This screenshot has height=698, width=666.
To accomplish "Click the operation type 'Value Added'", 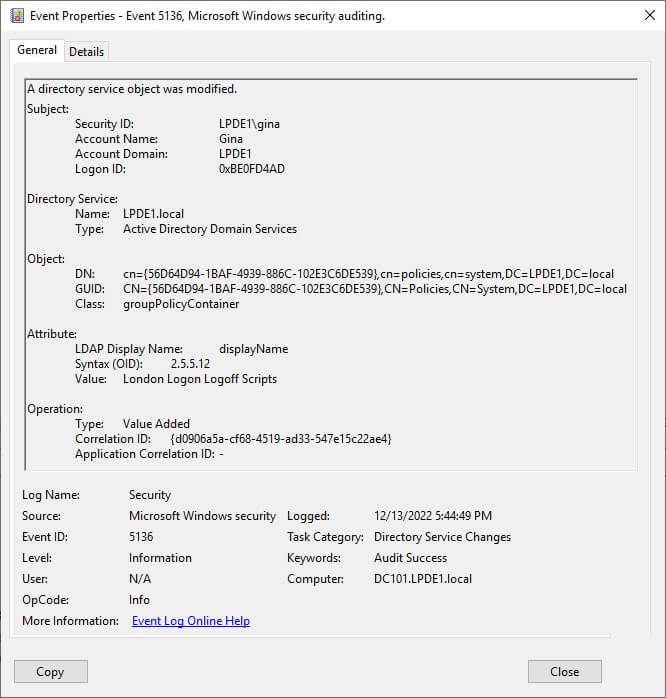I will click(156, 424).
